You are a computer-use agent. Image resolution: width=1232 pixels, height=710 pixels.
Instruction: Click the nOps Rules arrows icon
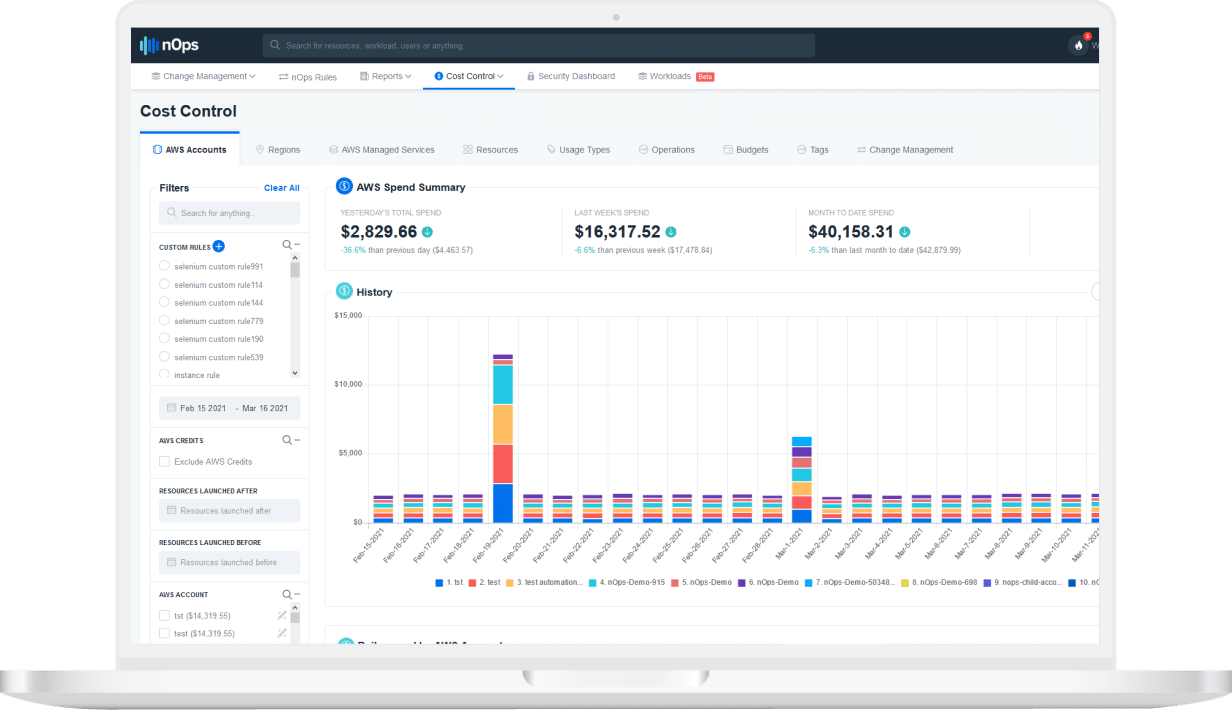coord(283,76)
